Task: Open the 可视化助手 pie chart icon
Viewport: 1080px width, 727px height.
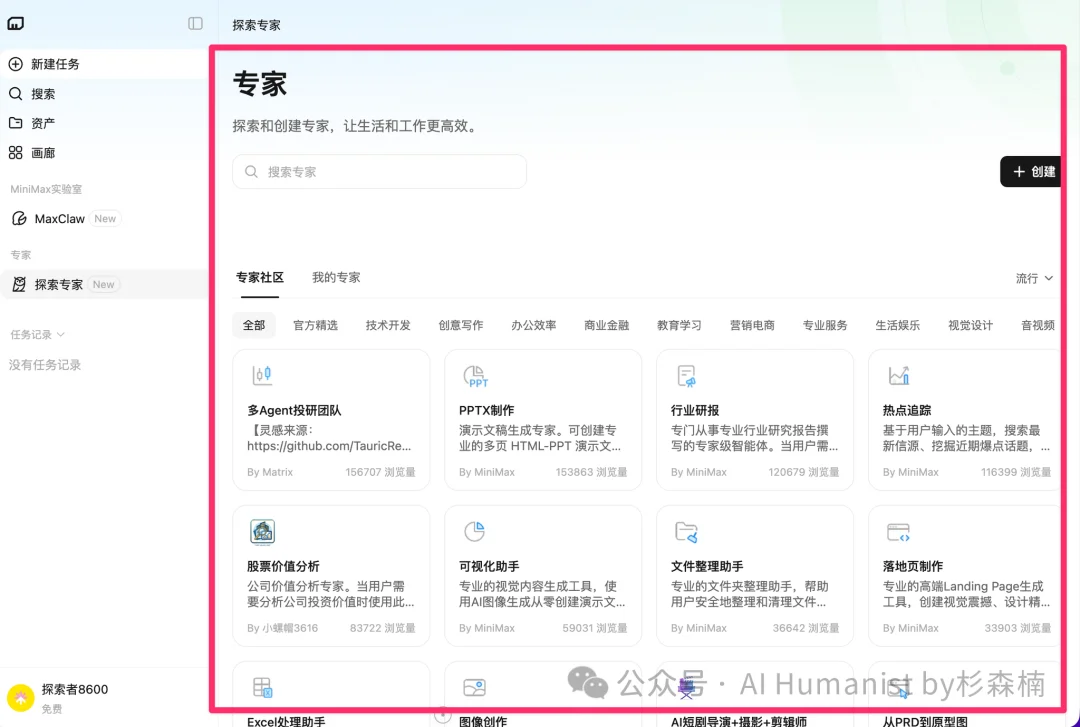Action: click(x=474, y=531)
